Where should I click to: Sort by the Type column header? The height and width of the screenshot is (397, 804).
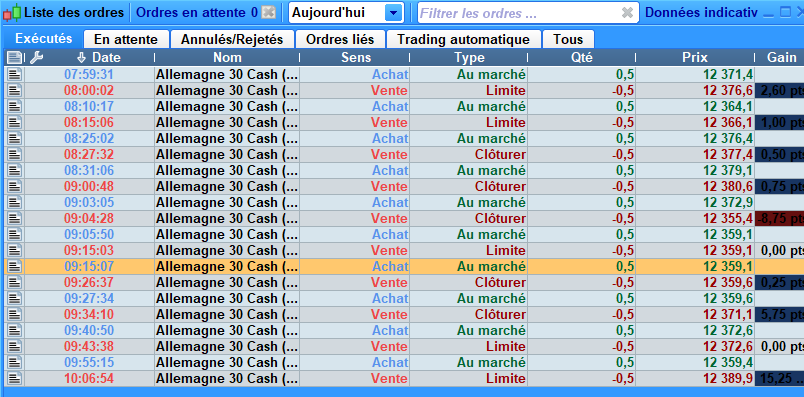[469, 57]
